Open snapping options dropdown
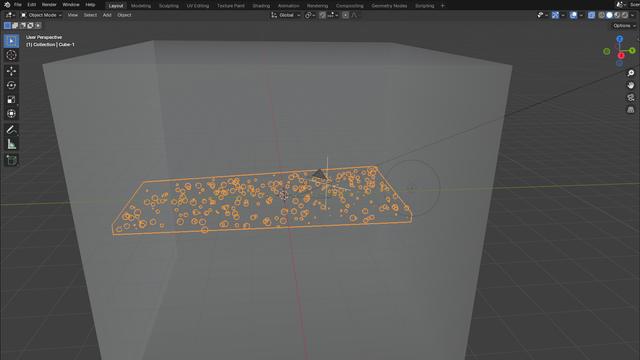This screenshot has width=640, height=360. click(x=333, y=15)
